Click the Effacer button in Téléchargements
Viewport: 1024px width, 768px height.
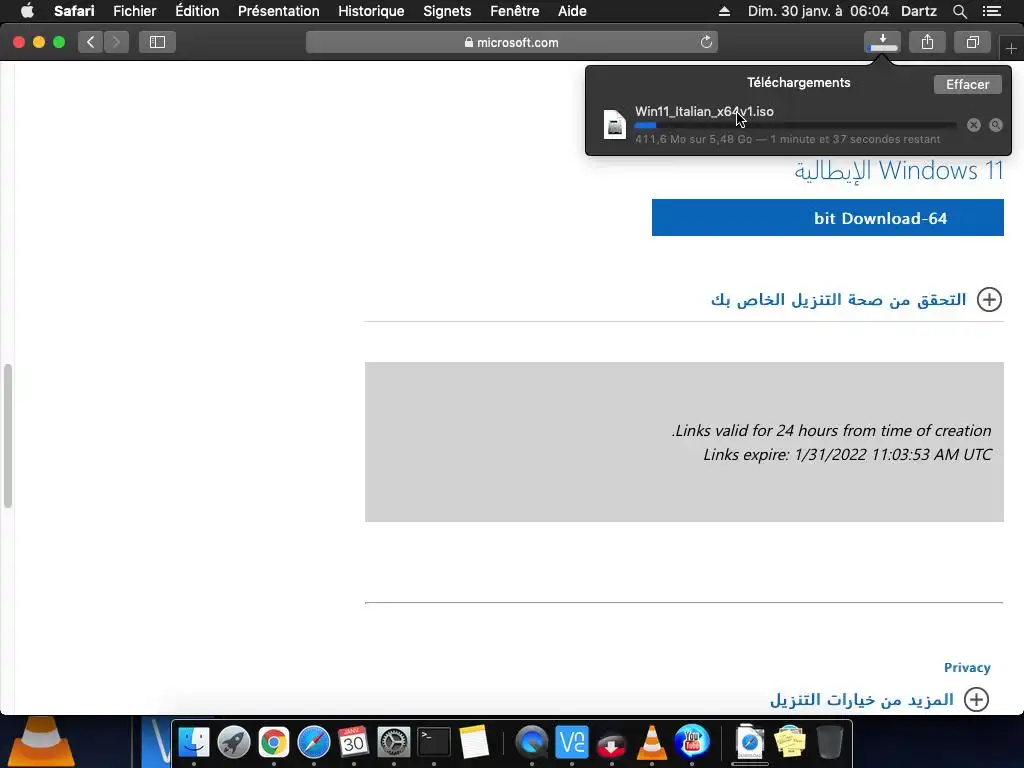pos(967,84)
